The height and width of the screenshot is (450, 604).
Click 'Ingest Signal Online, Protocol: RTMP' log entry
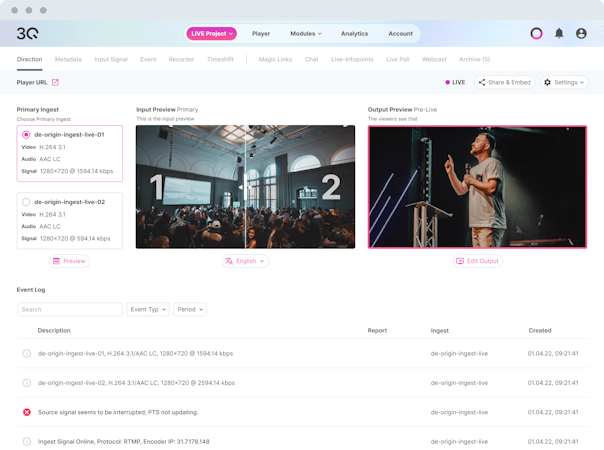tap(123, 442)
